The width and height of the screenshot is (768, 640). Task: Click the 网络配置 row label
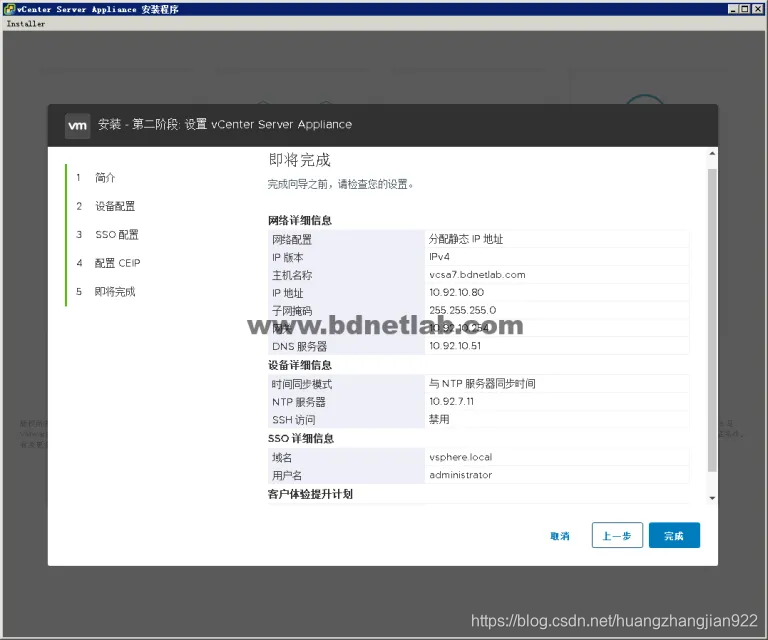pyautogui.click(x=292, y=239)
